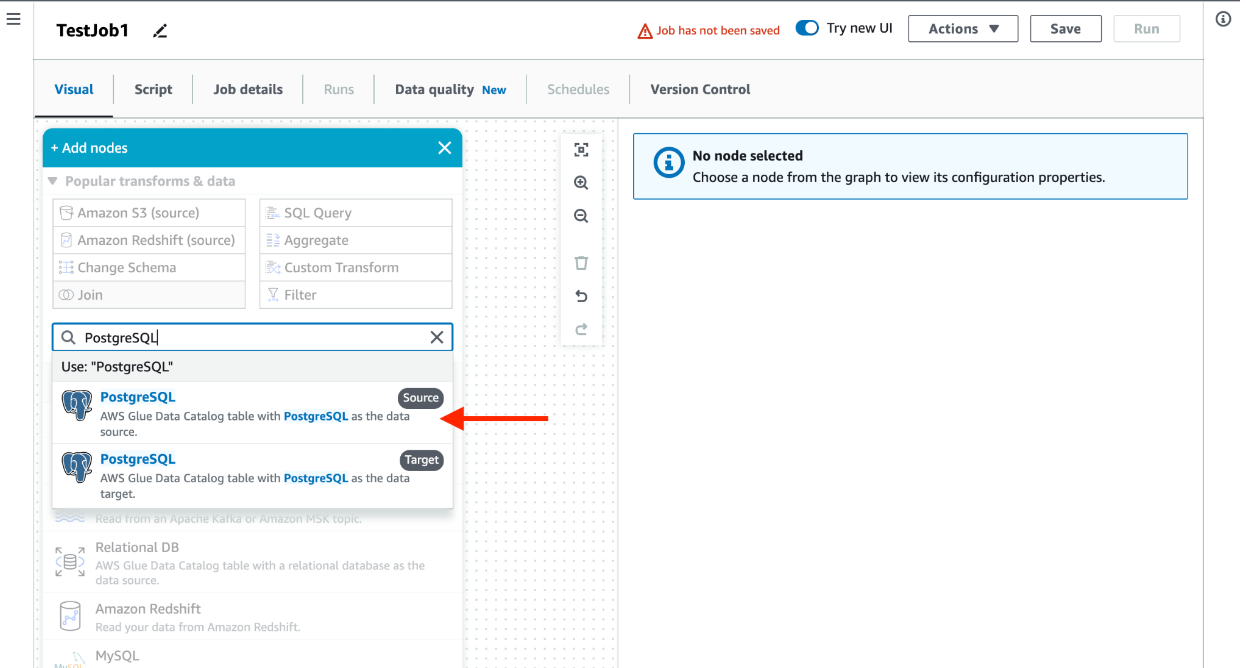The height and width of the screenshot is (668, 1246).
Task: Click inside the node search field
Action: [x=250, y=338]
